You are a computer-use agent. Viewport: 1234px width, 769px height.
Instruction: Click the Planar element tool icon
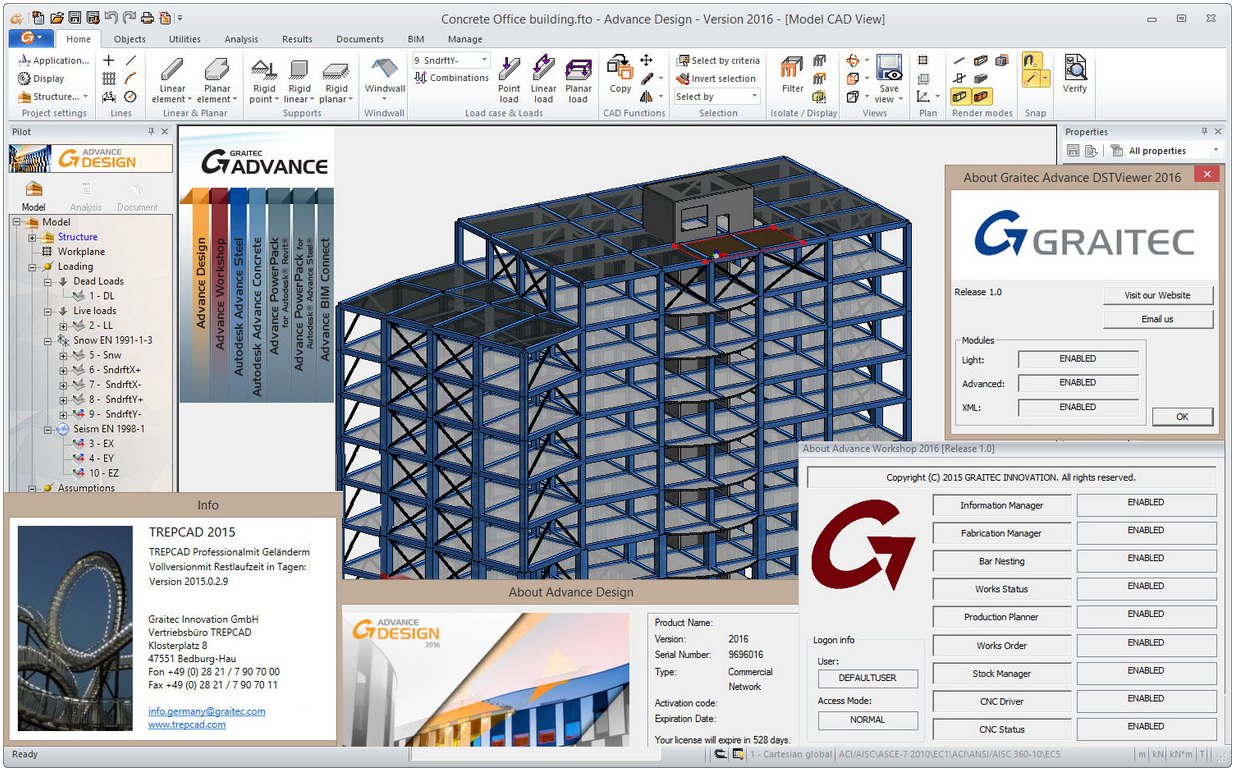pyautogui.click(x=217, y=70)
